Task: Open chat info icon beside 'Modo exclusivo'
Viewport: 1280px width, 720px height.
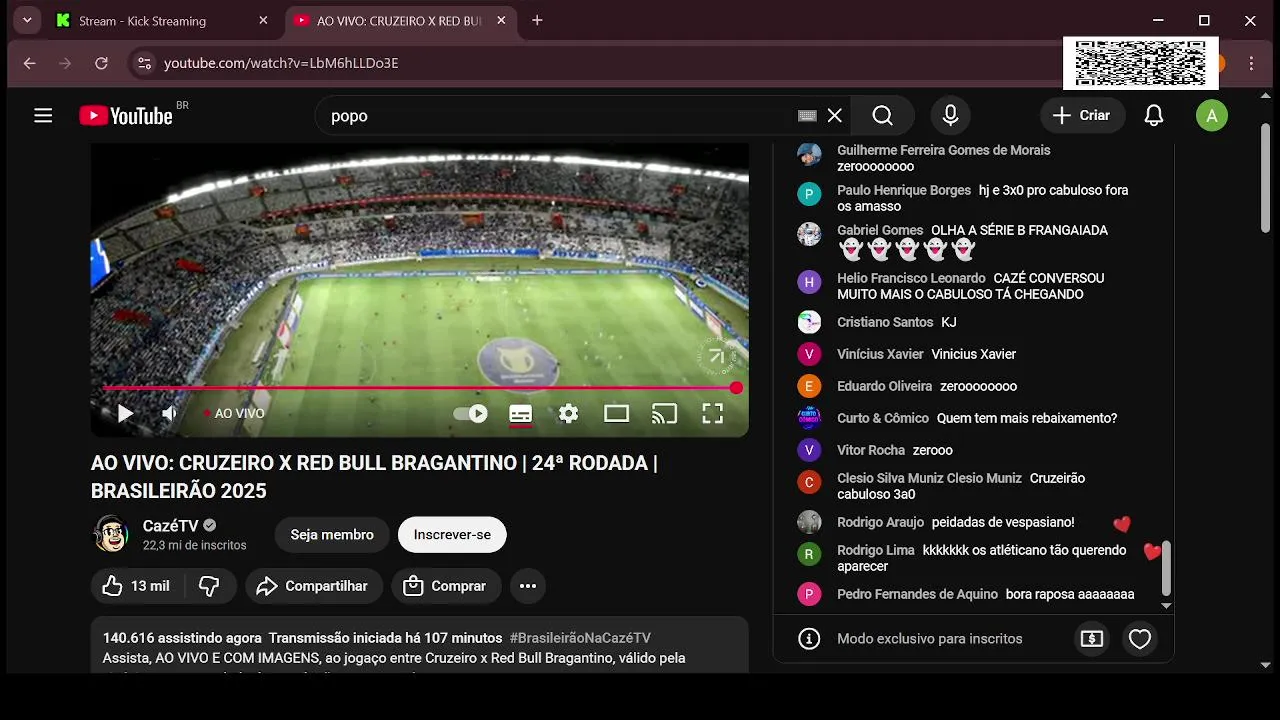Action: click(810, 639)
